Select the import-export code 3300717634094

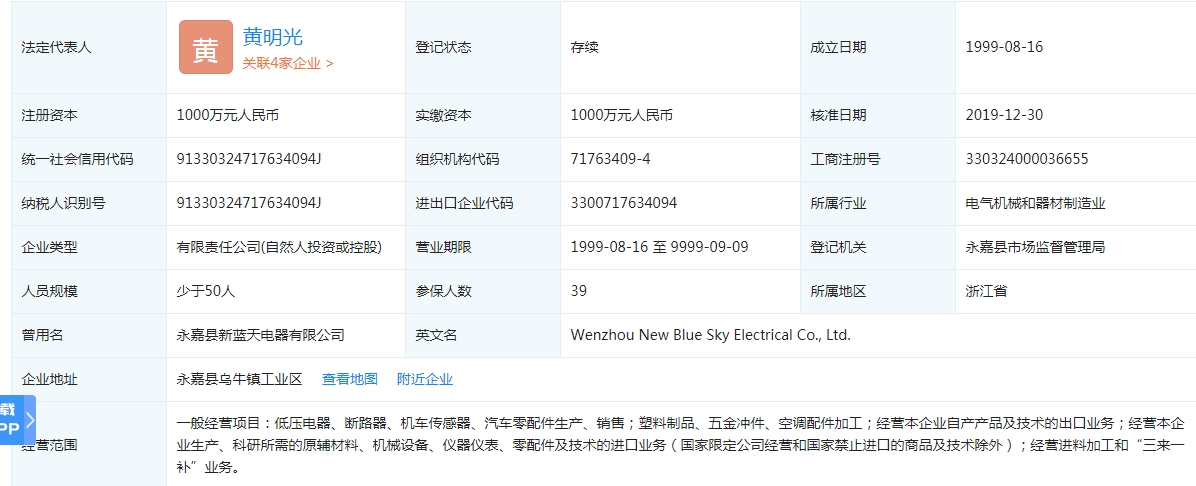[623, 203]
